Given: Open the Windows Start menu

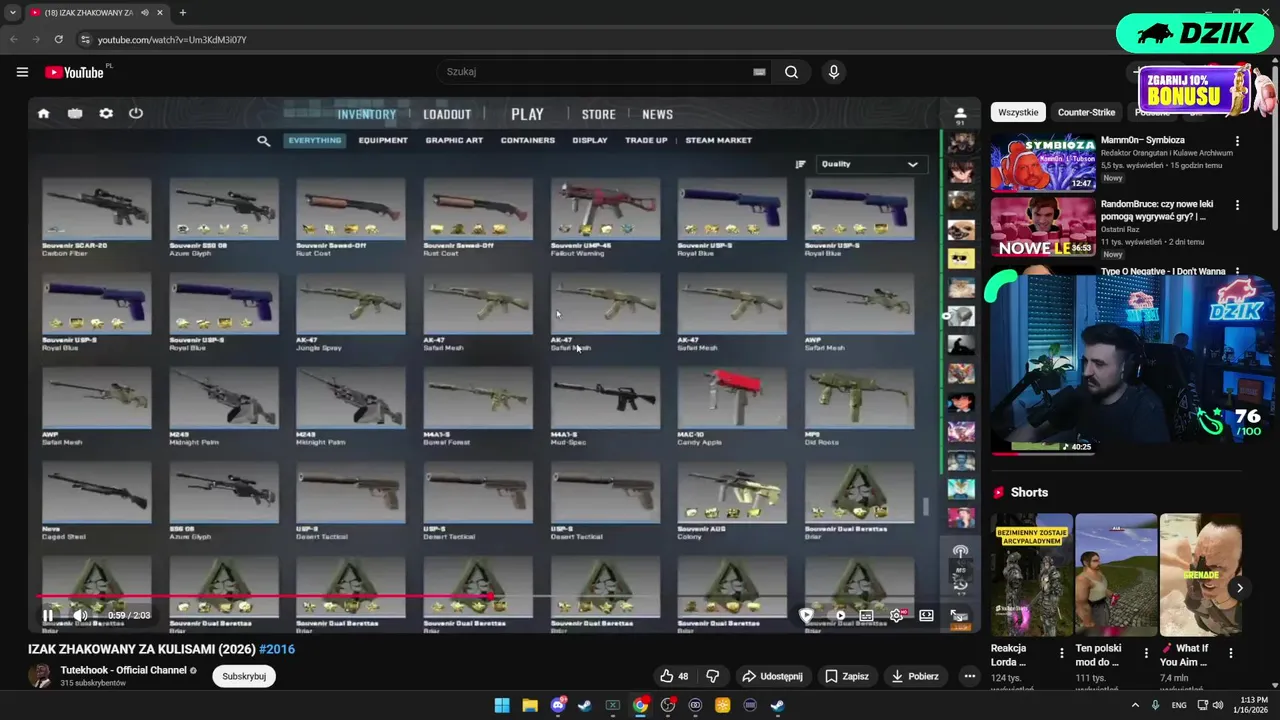Looking at the screenshot, I should click(x=501, y=705).
